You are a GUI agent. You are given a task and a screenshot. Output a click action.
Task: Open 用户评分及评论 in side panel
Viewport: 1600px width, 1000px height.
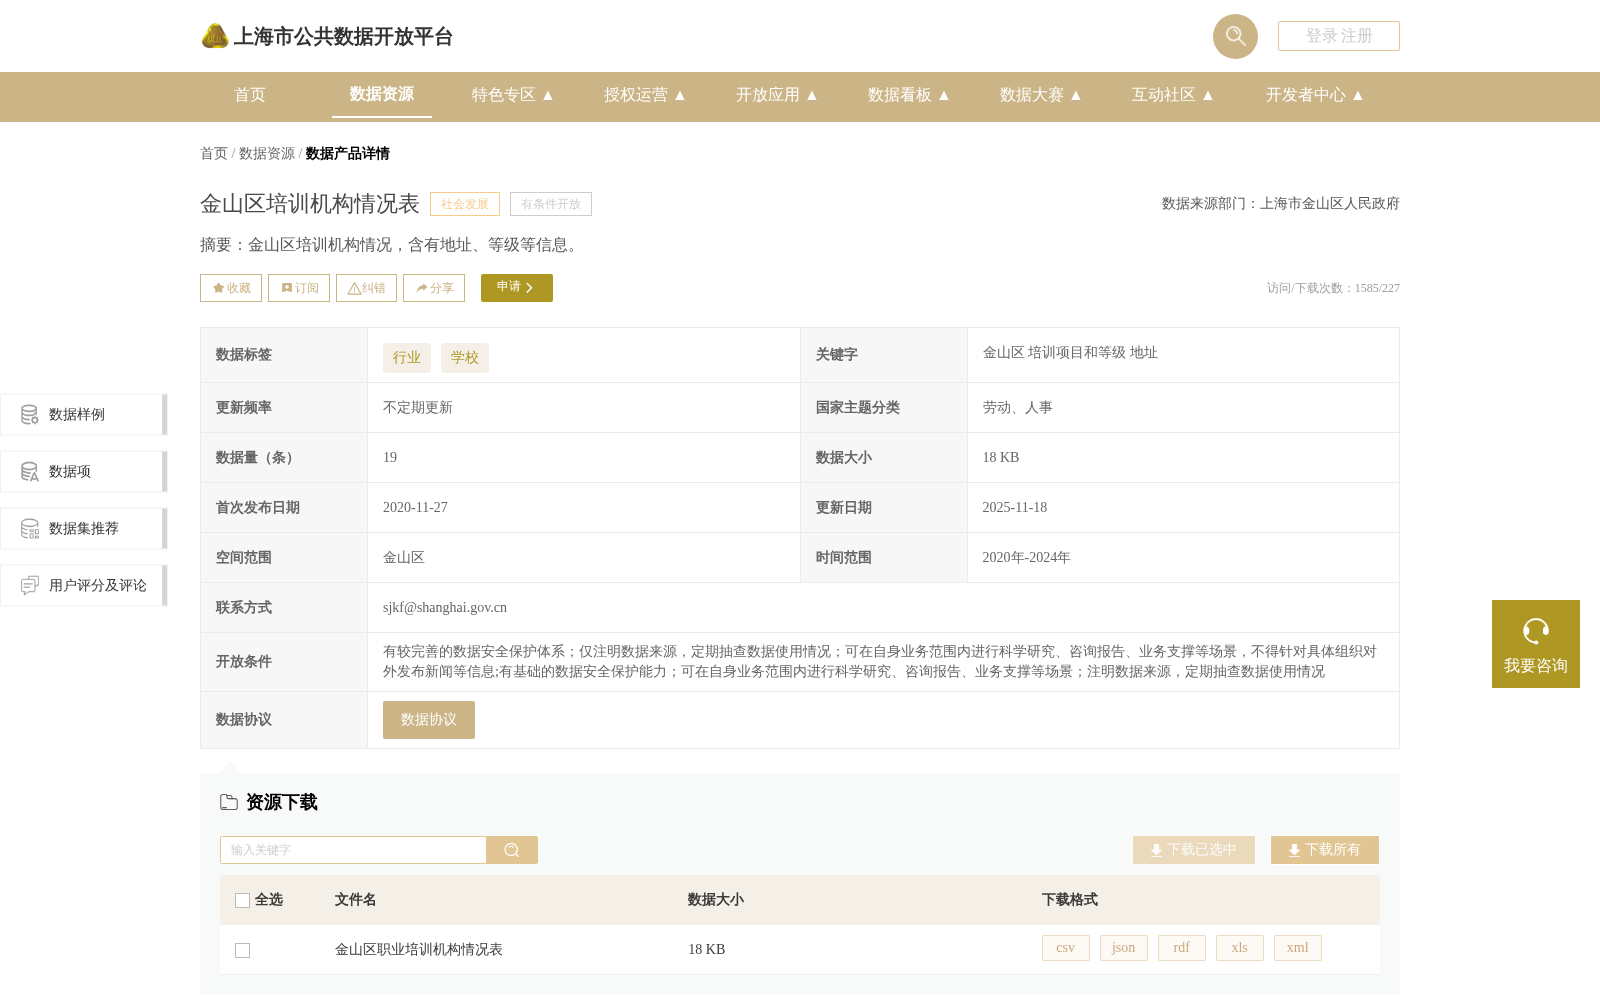click(x=83, y=585)
